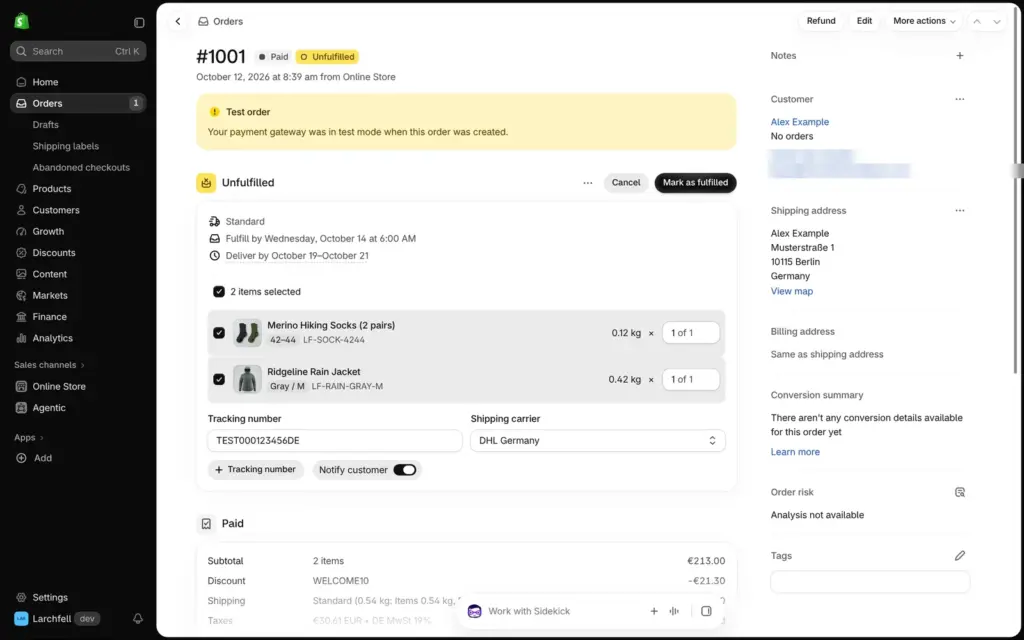Click Rain Jacket quantity field
Screen dimensions: 1024x640
pyautogui.click(x=691, y=379)
